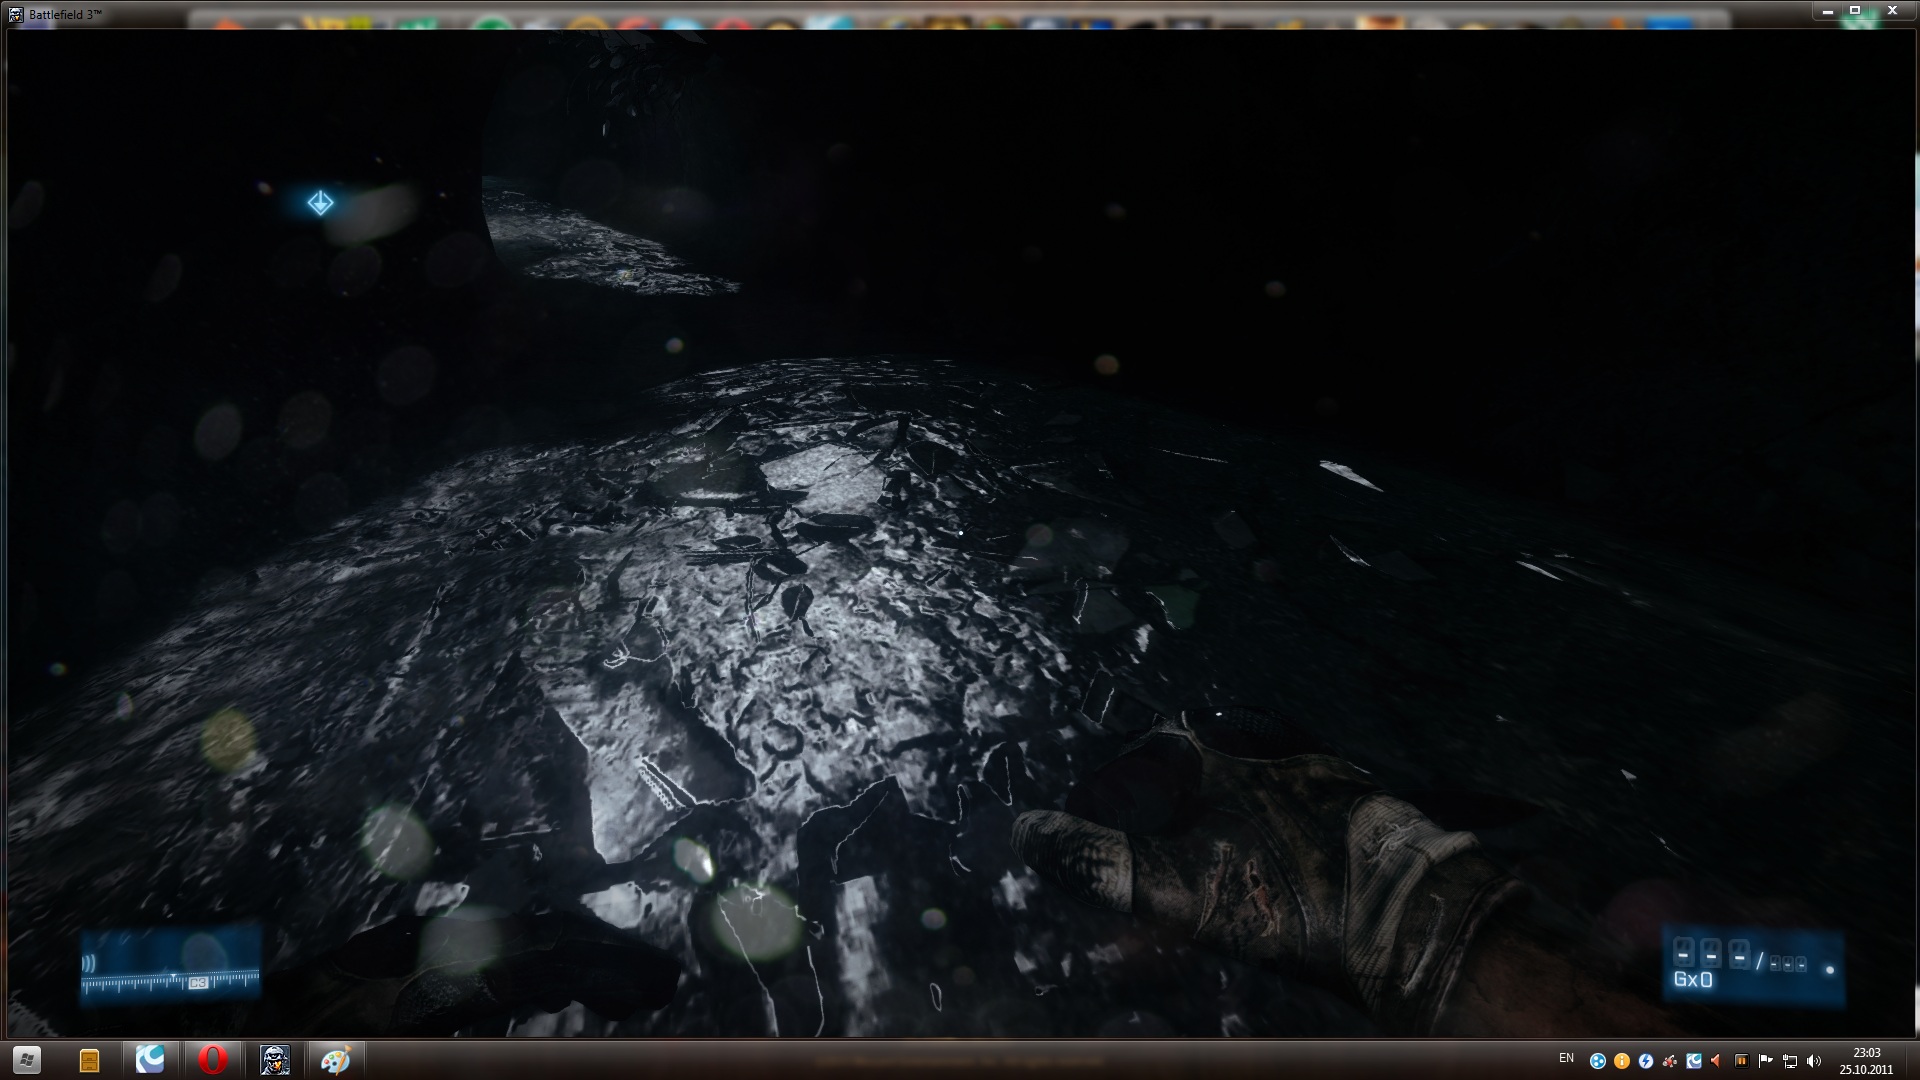Click the red muted speaker tray icon

click(1717, 1061)
